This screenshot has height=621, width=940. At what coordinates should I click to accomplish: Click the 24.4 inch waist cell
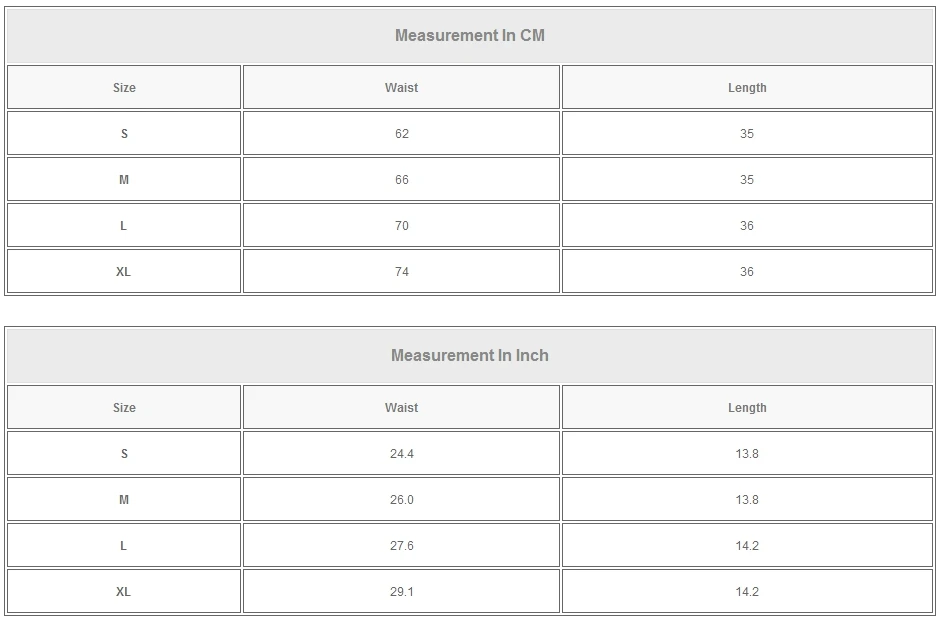tap(401, 454)
